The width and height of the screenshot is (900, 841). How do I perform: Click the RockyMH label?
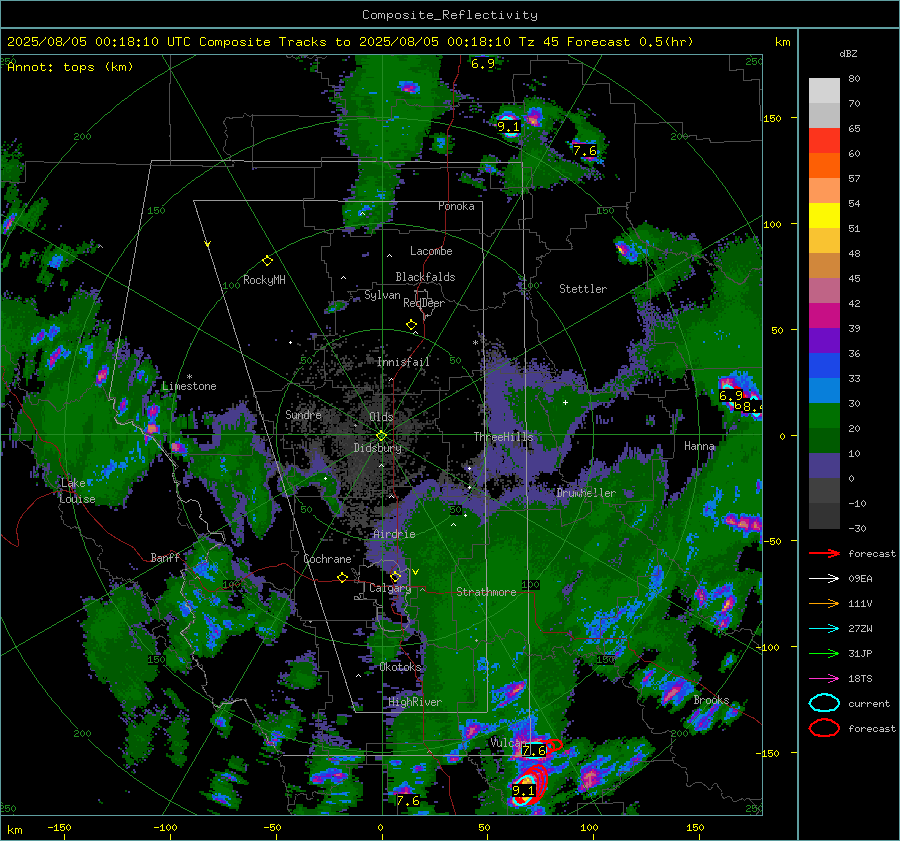tap(264, 280)
